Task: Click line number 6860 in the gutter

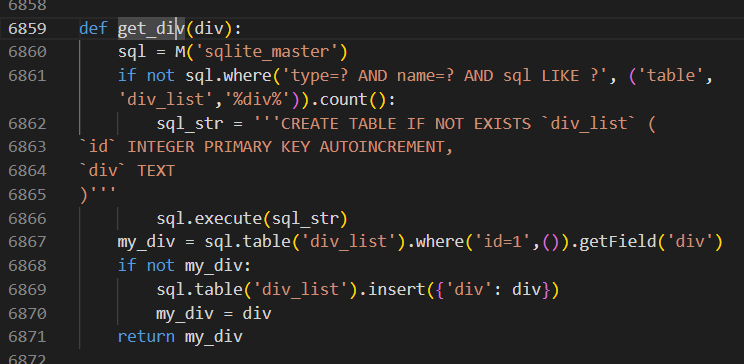Action: pos(27,52)
